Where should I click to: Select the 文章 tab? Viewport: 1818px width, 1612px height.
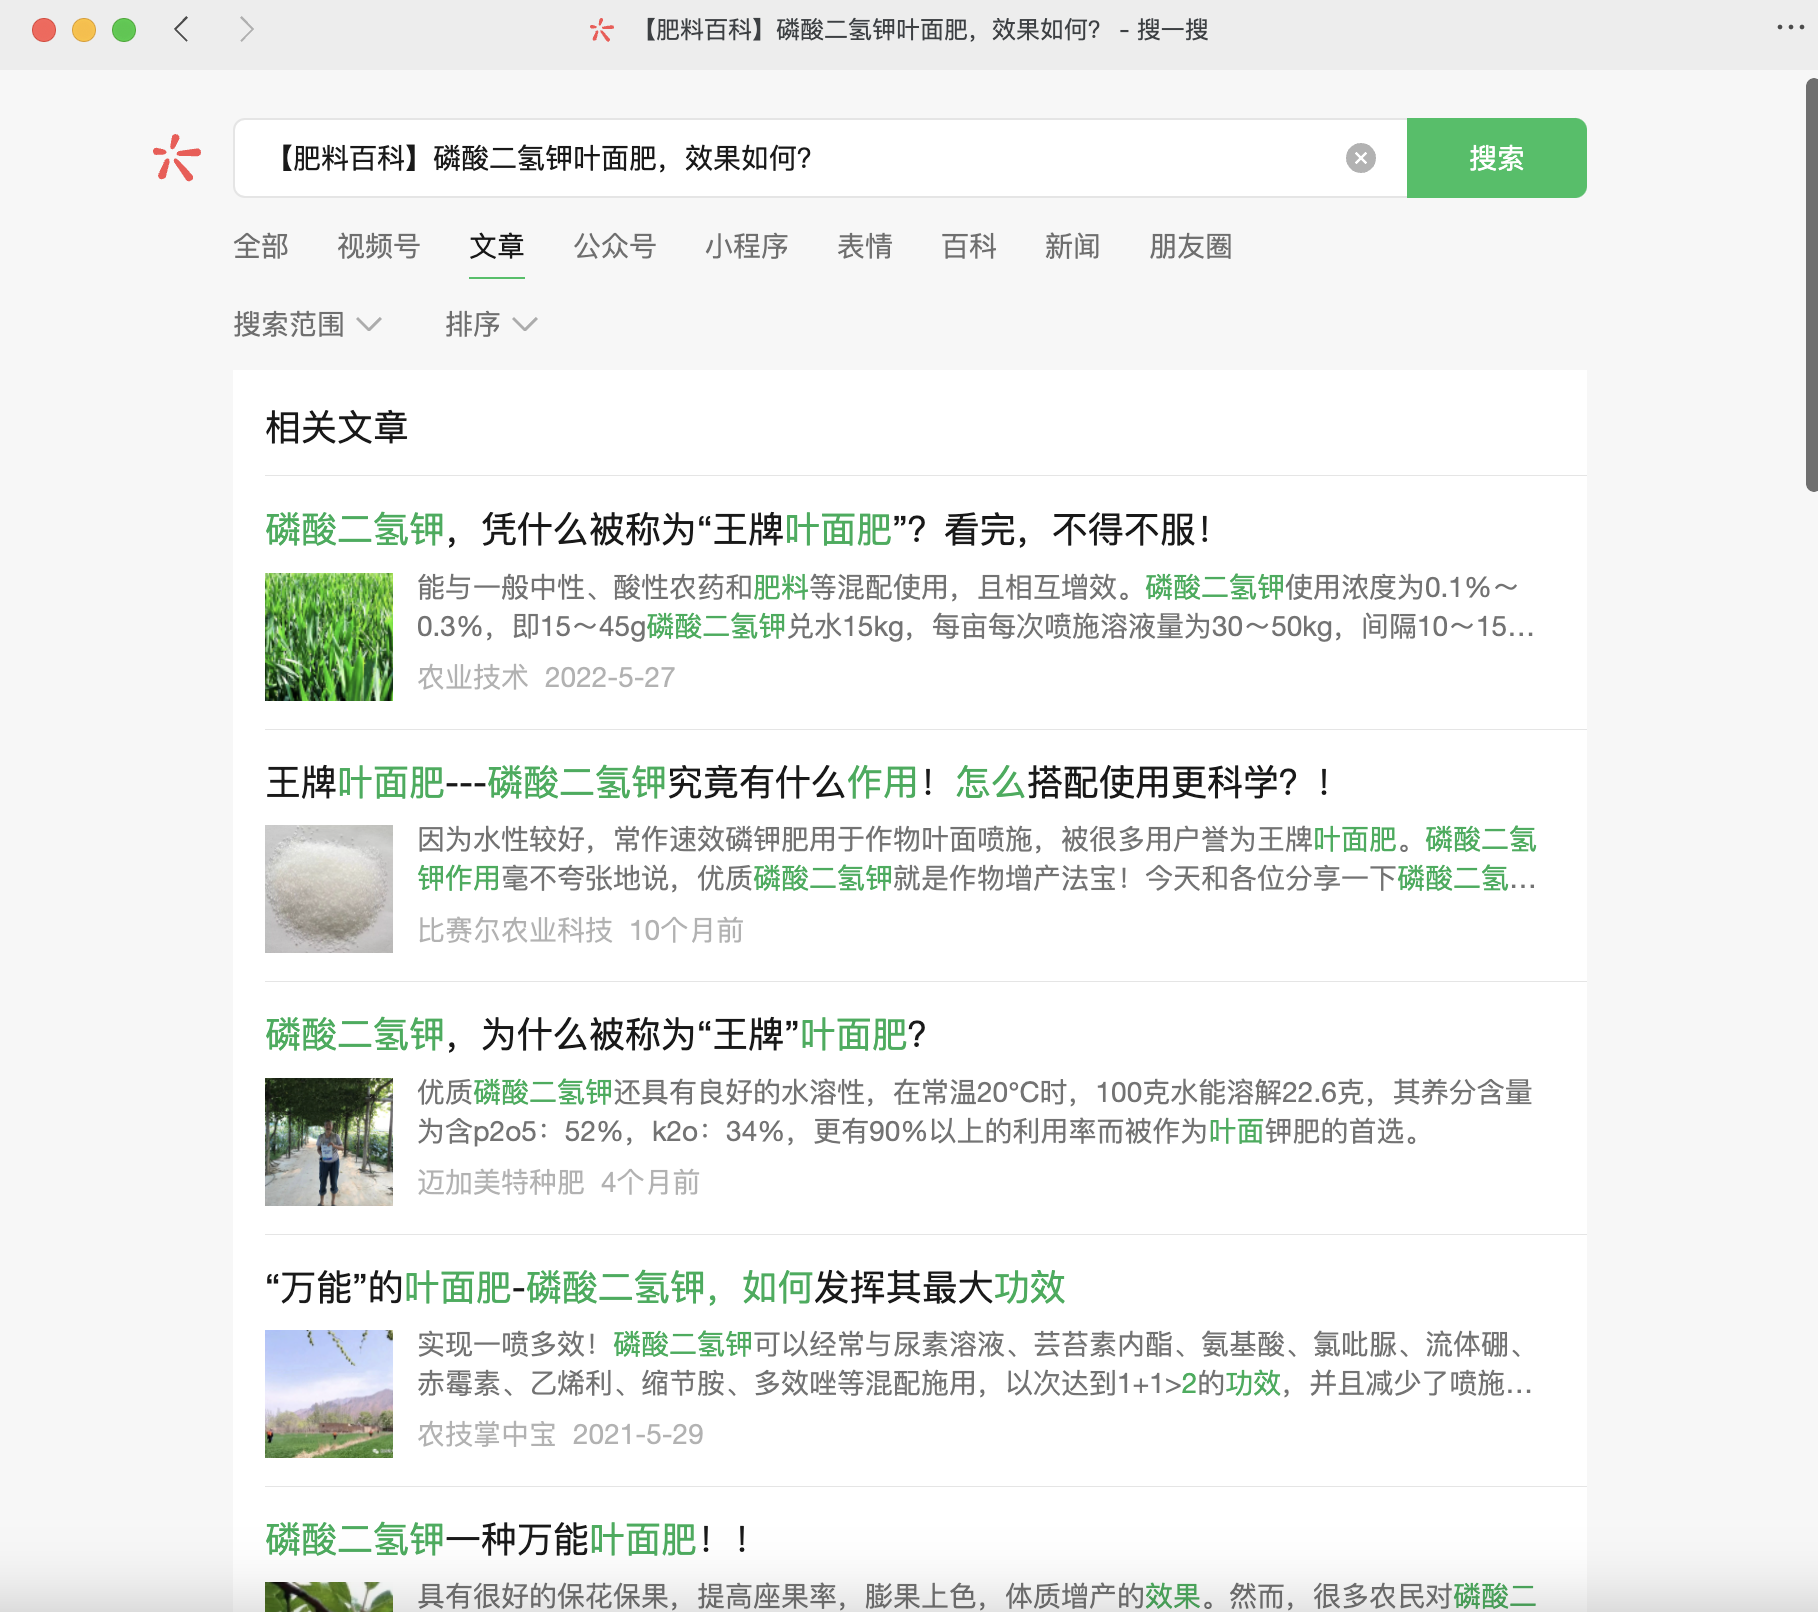point(497,246)
